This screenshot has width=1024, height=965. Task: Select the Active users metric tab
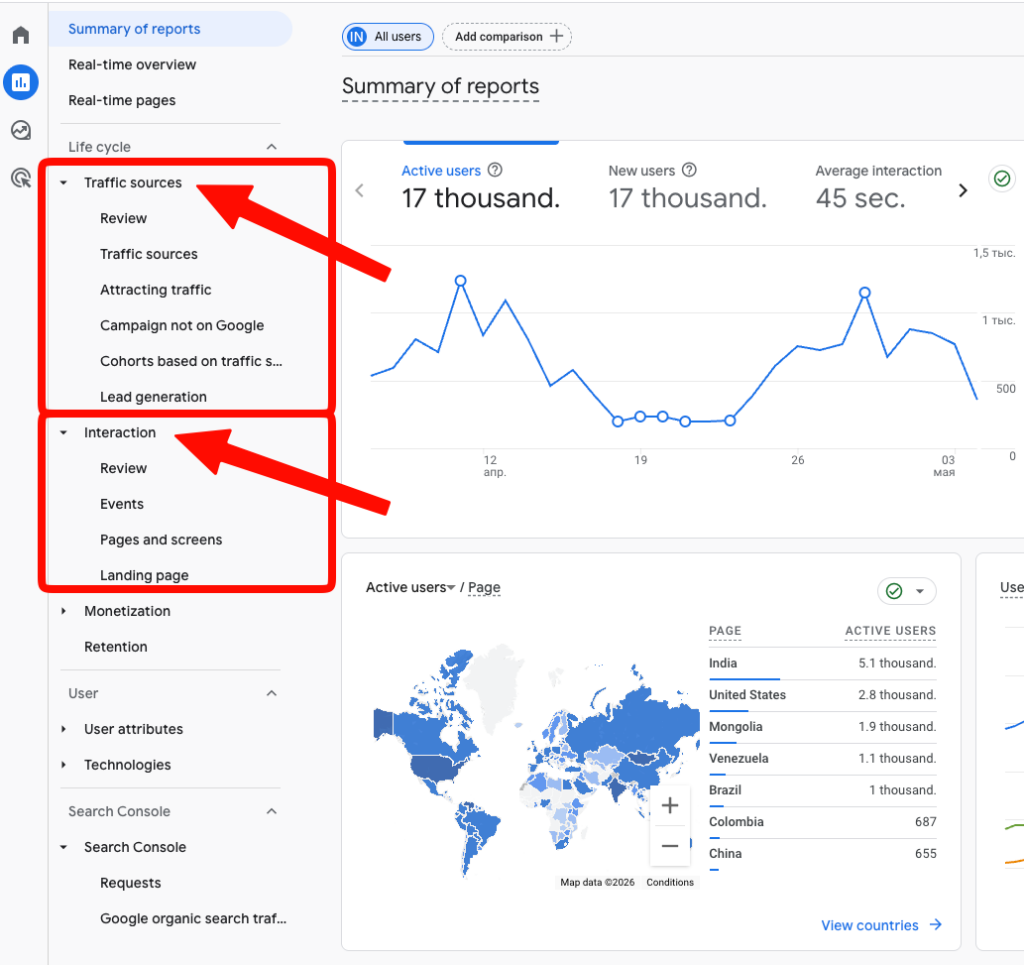(x=481, y=188)
